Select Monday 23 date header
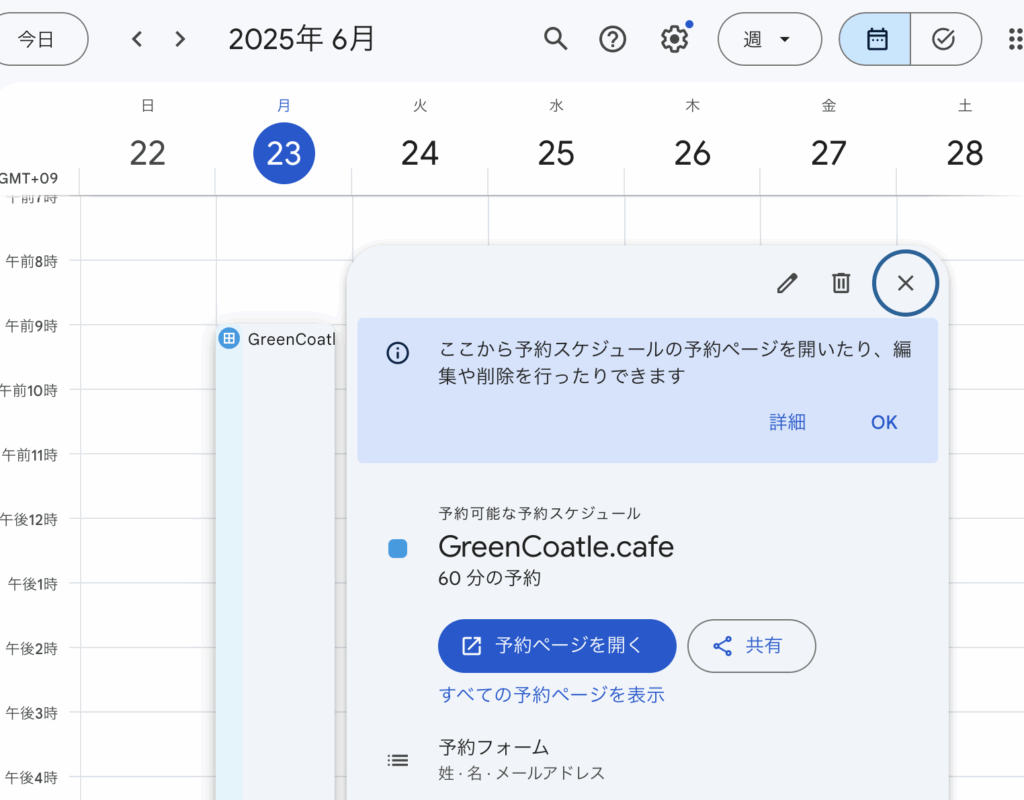This screenshot has width=1024, height=800. pos(284,153)
